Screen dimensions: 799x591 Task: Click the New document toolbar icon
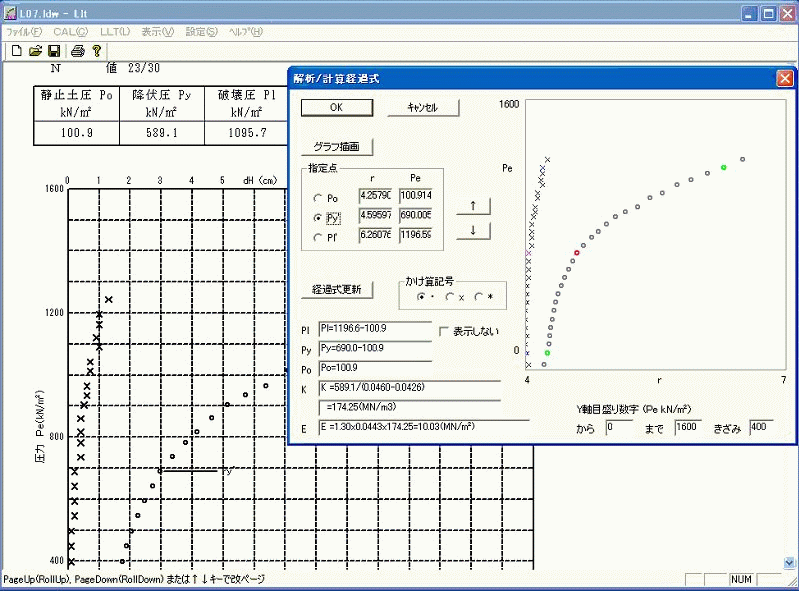coord(16,50)
